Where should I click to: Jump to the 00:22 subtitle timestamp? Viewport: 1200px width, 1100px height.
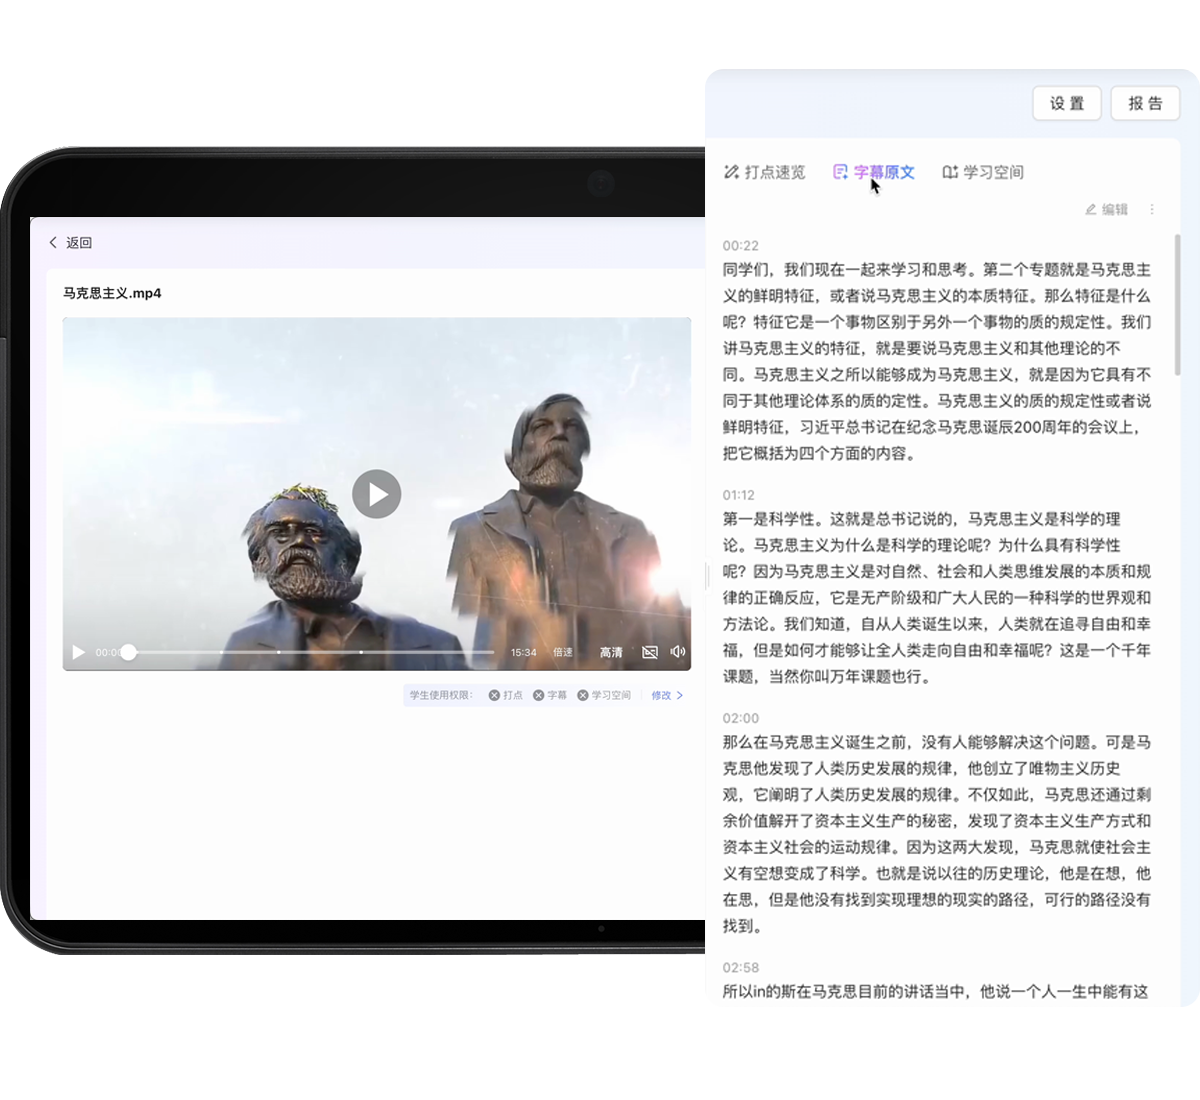pyautogui.click(x=741, y=245)
